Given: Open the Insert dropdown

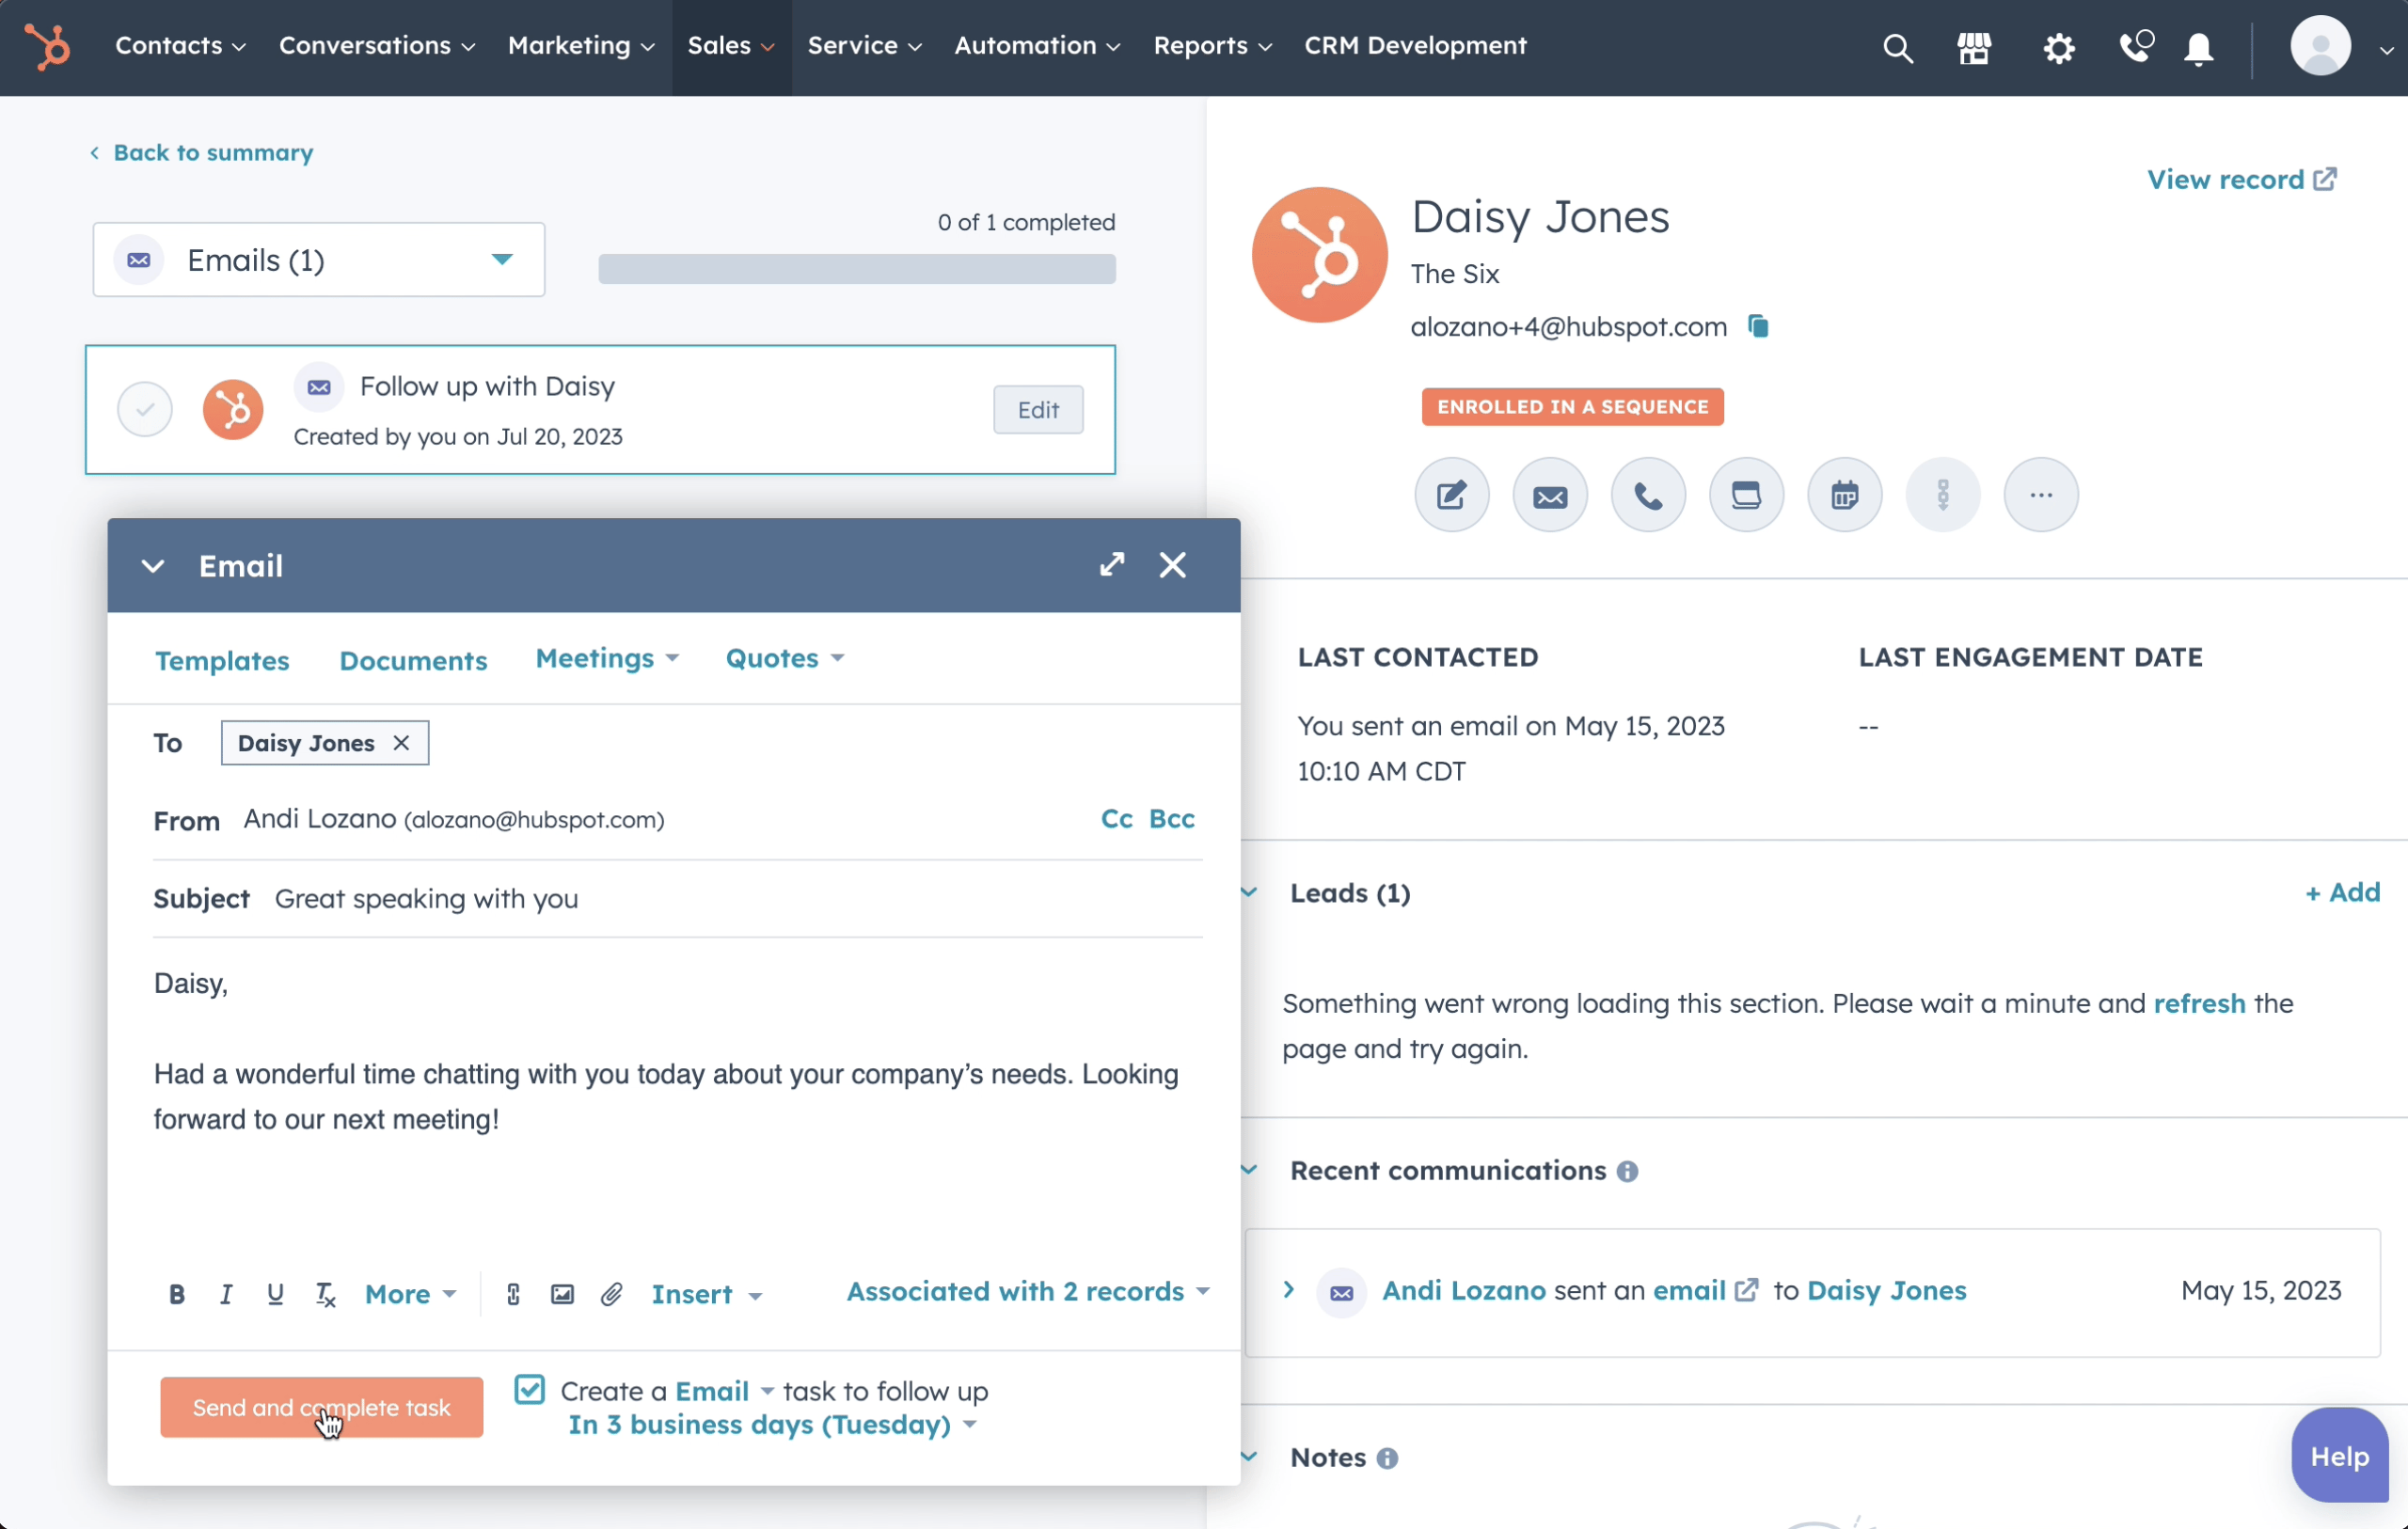Looking at the screenshot, I should (x=707, y=1294).
